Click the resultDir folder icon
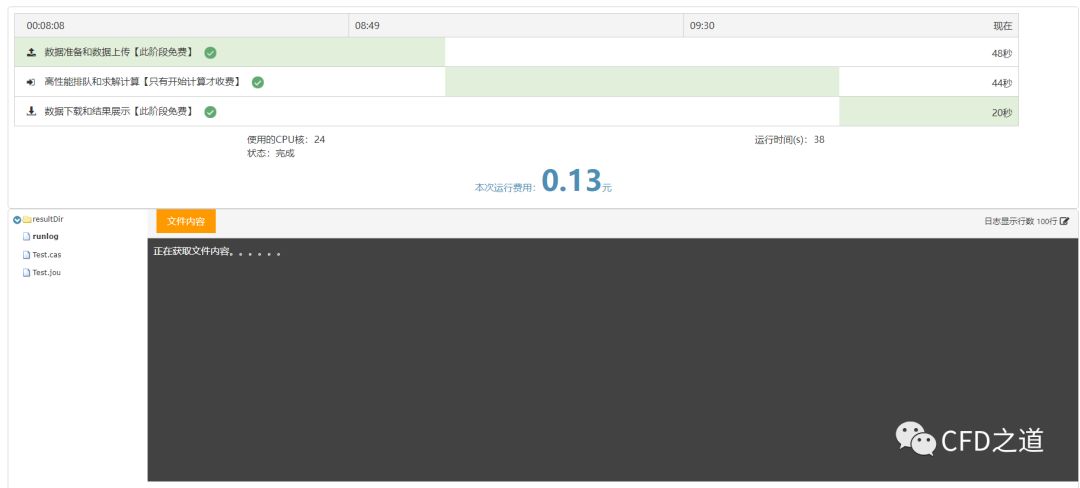Viewport: 1080px width, 488px height. (x=27, y=219)
